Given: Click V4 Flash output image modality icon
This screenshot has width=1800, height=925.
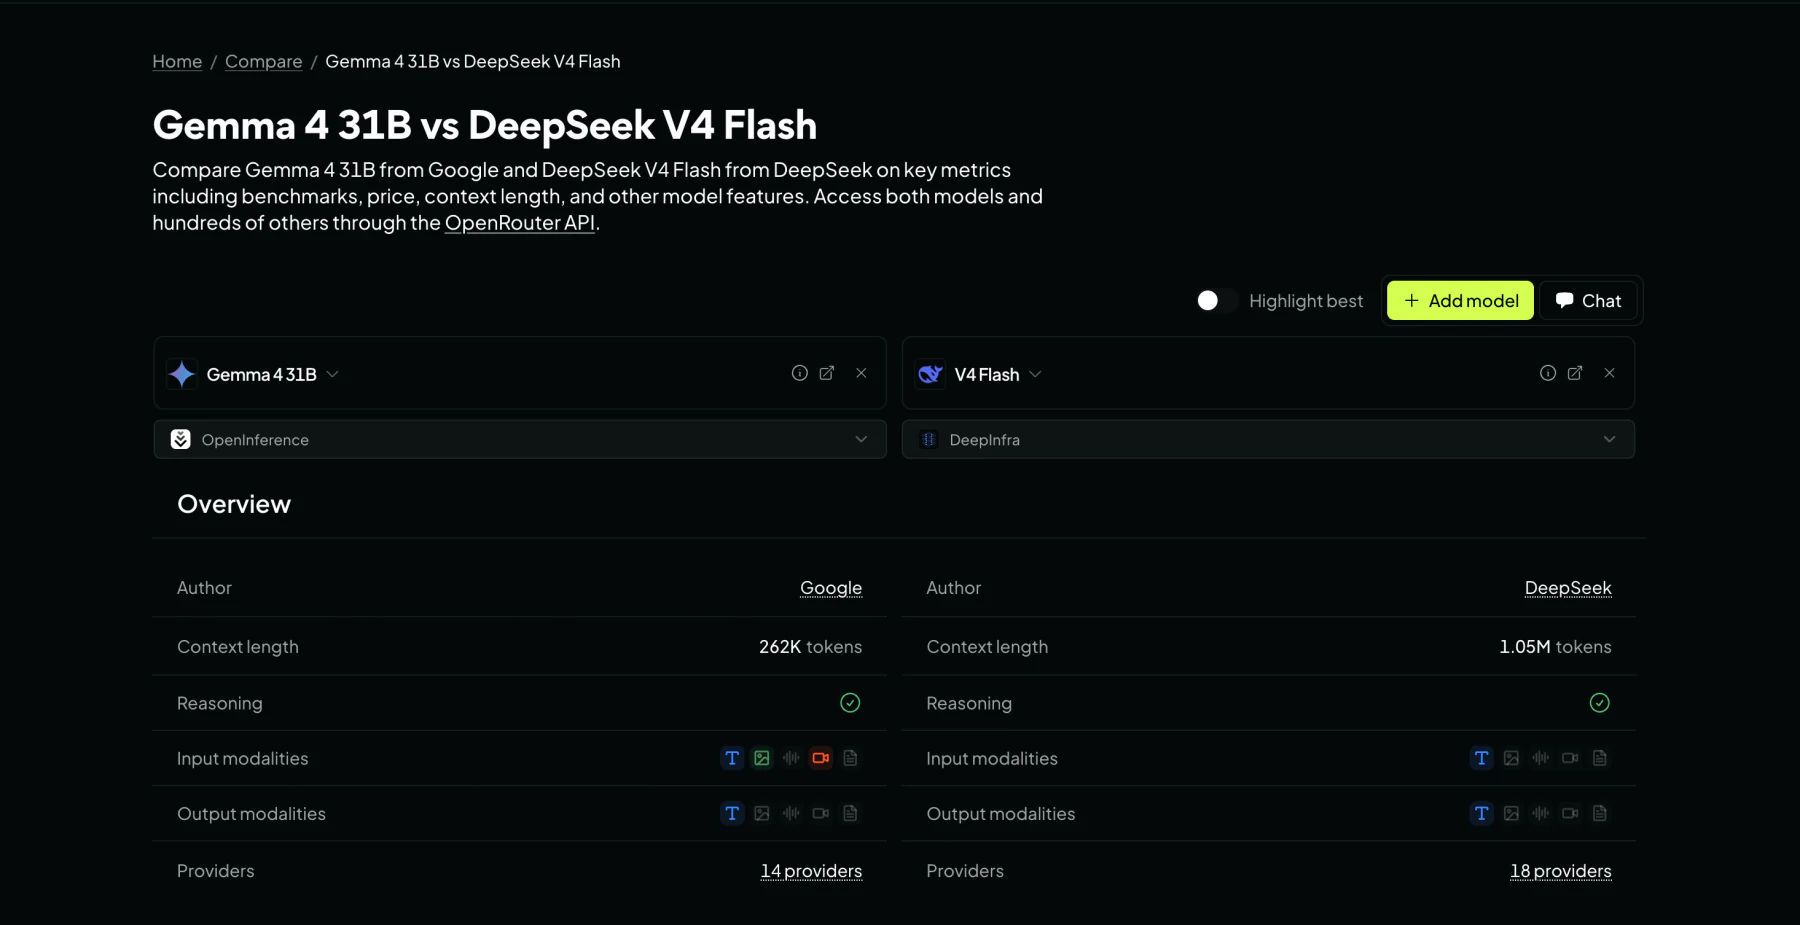Looking at the screenshot, I should [1511, 813].
